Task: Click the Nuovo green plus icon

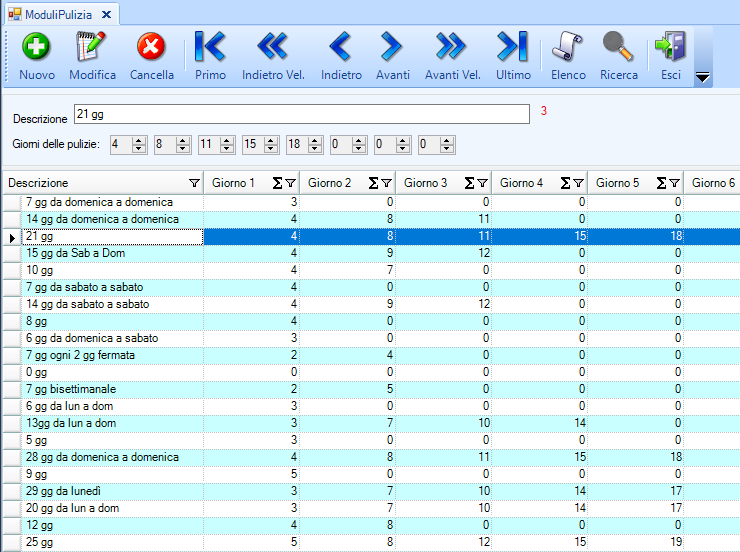Action: [x=37, y=47]
